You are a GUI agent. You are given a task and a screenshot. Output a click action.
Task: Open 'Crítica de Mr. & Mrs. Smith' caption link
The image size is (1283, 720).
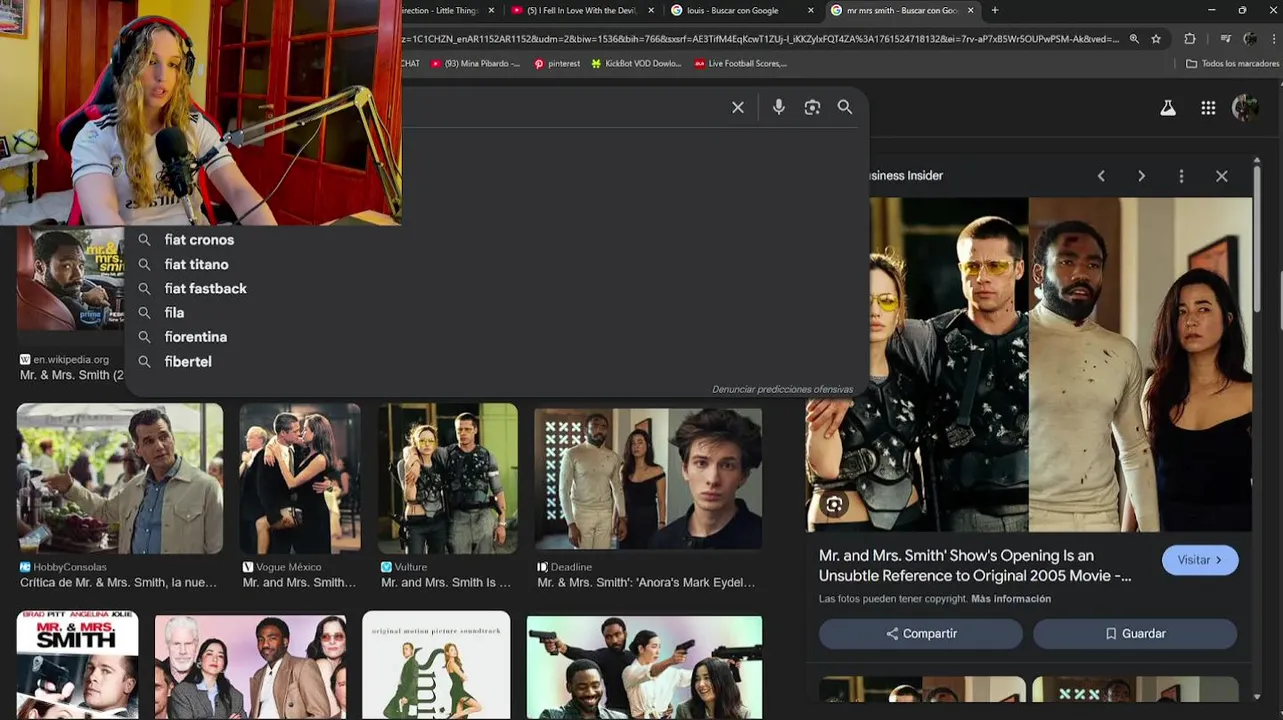coord(118,582)
